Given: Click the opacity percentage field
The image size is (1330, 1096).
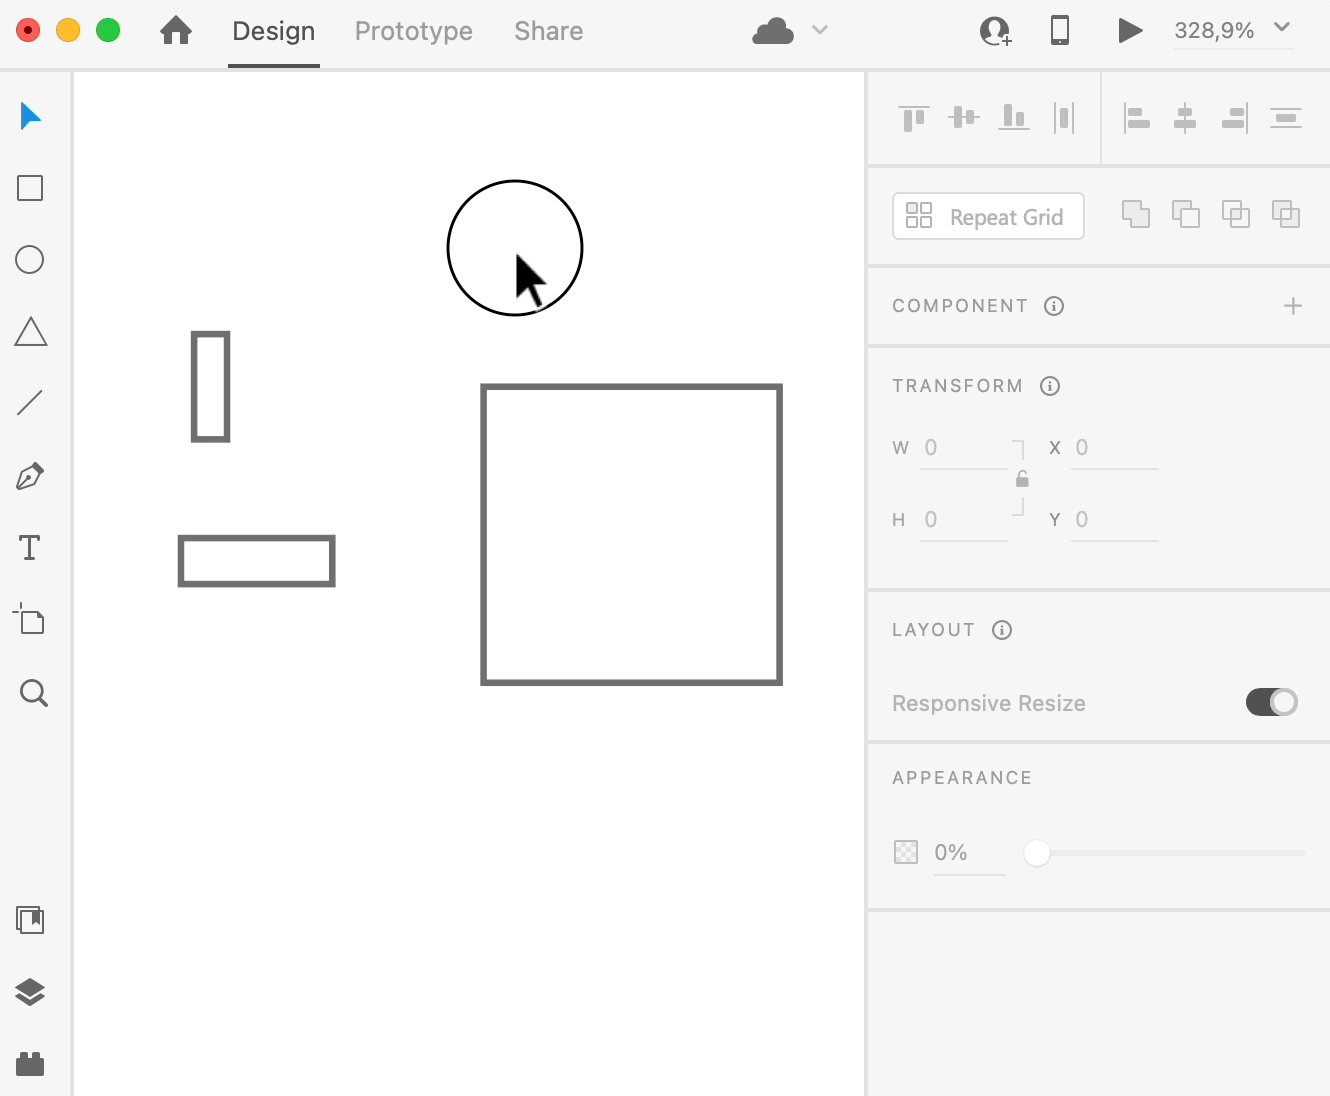Looking at the screenshot, I should click(x=969, y=853).
